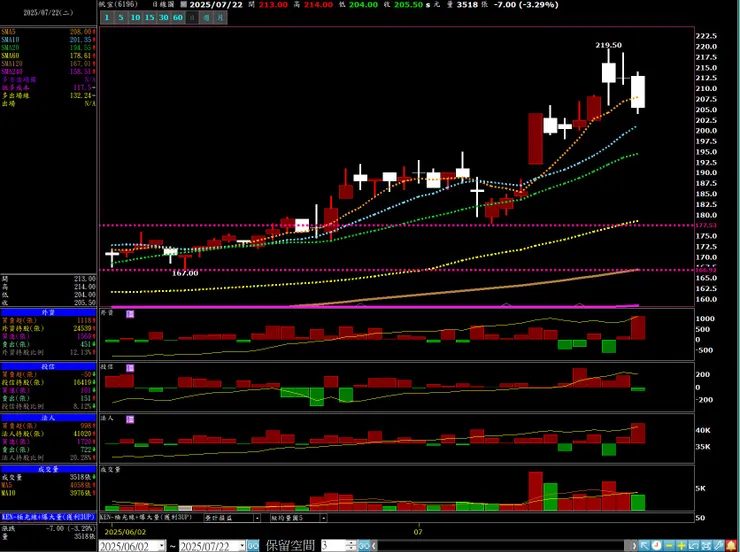Switch to the 15-minute chart
This screenshot has width=740, height=552.
(149, 17)
